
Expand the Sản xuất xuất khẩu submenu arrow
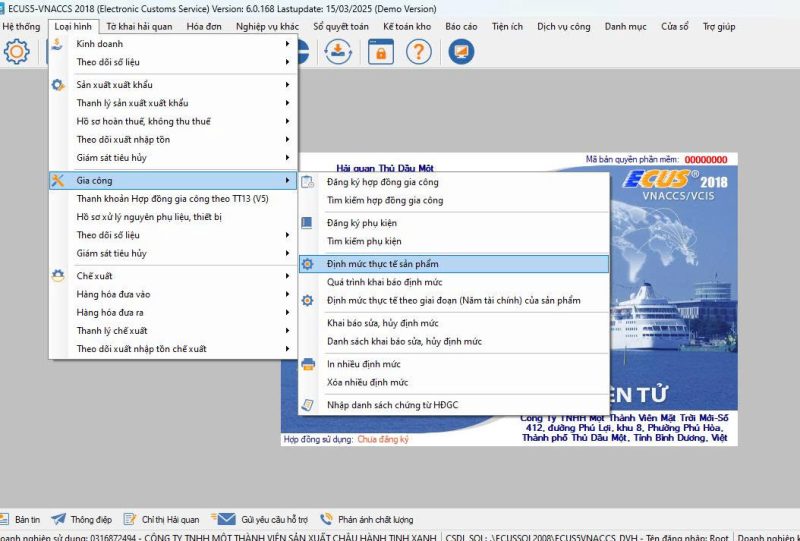tap(287, 85)
